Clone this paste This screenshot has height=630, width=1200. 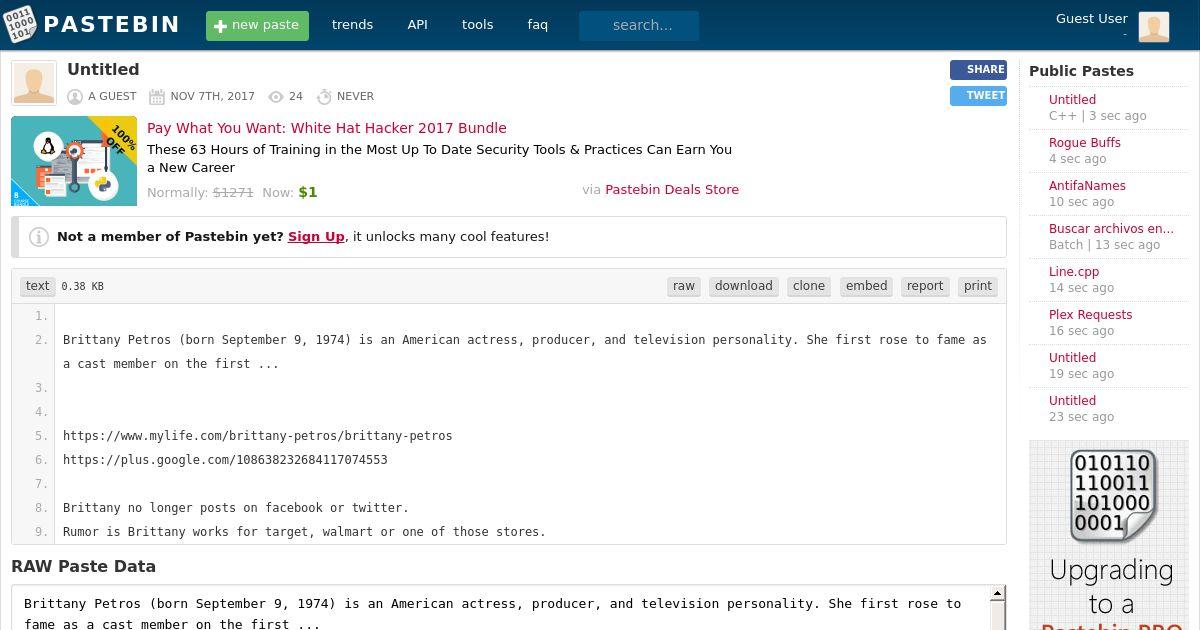[x=809, y=286]
